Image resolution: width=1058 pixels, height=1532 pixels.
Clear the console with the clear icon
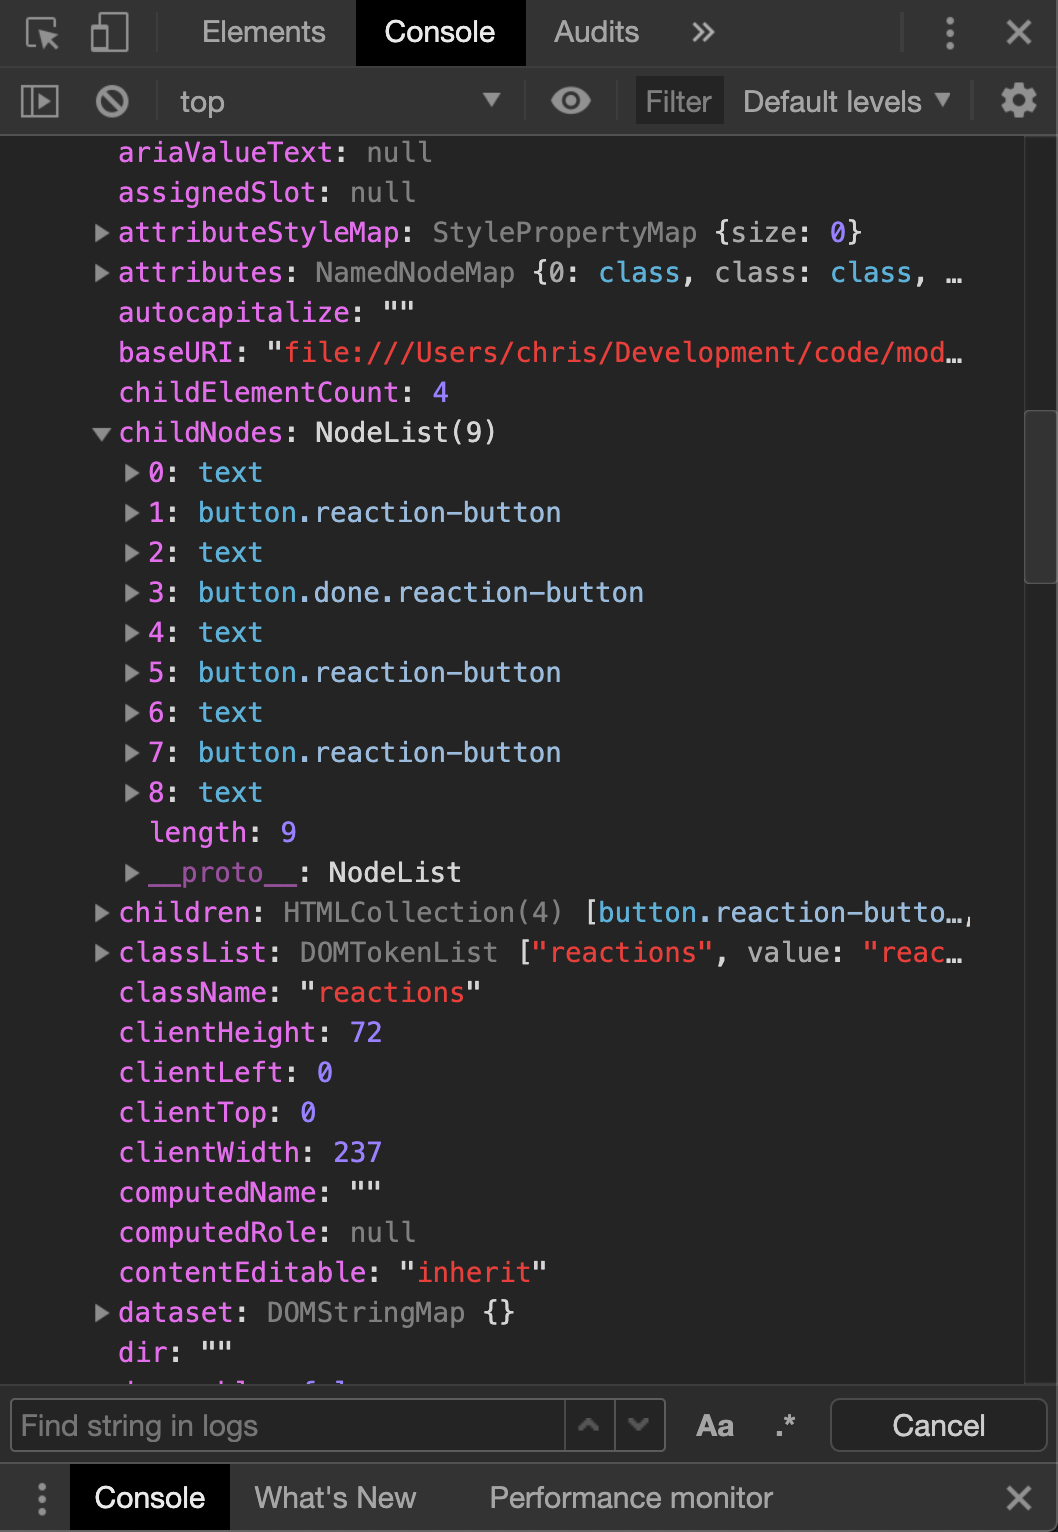coord(110,100)
